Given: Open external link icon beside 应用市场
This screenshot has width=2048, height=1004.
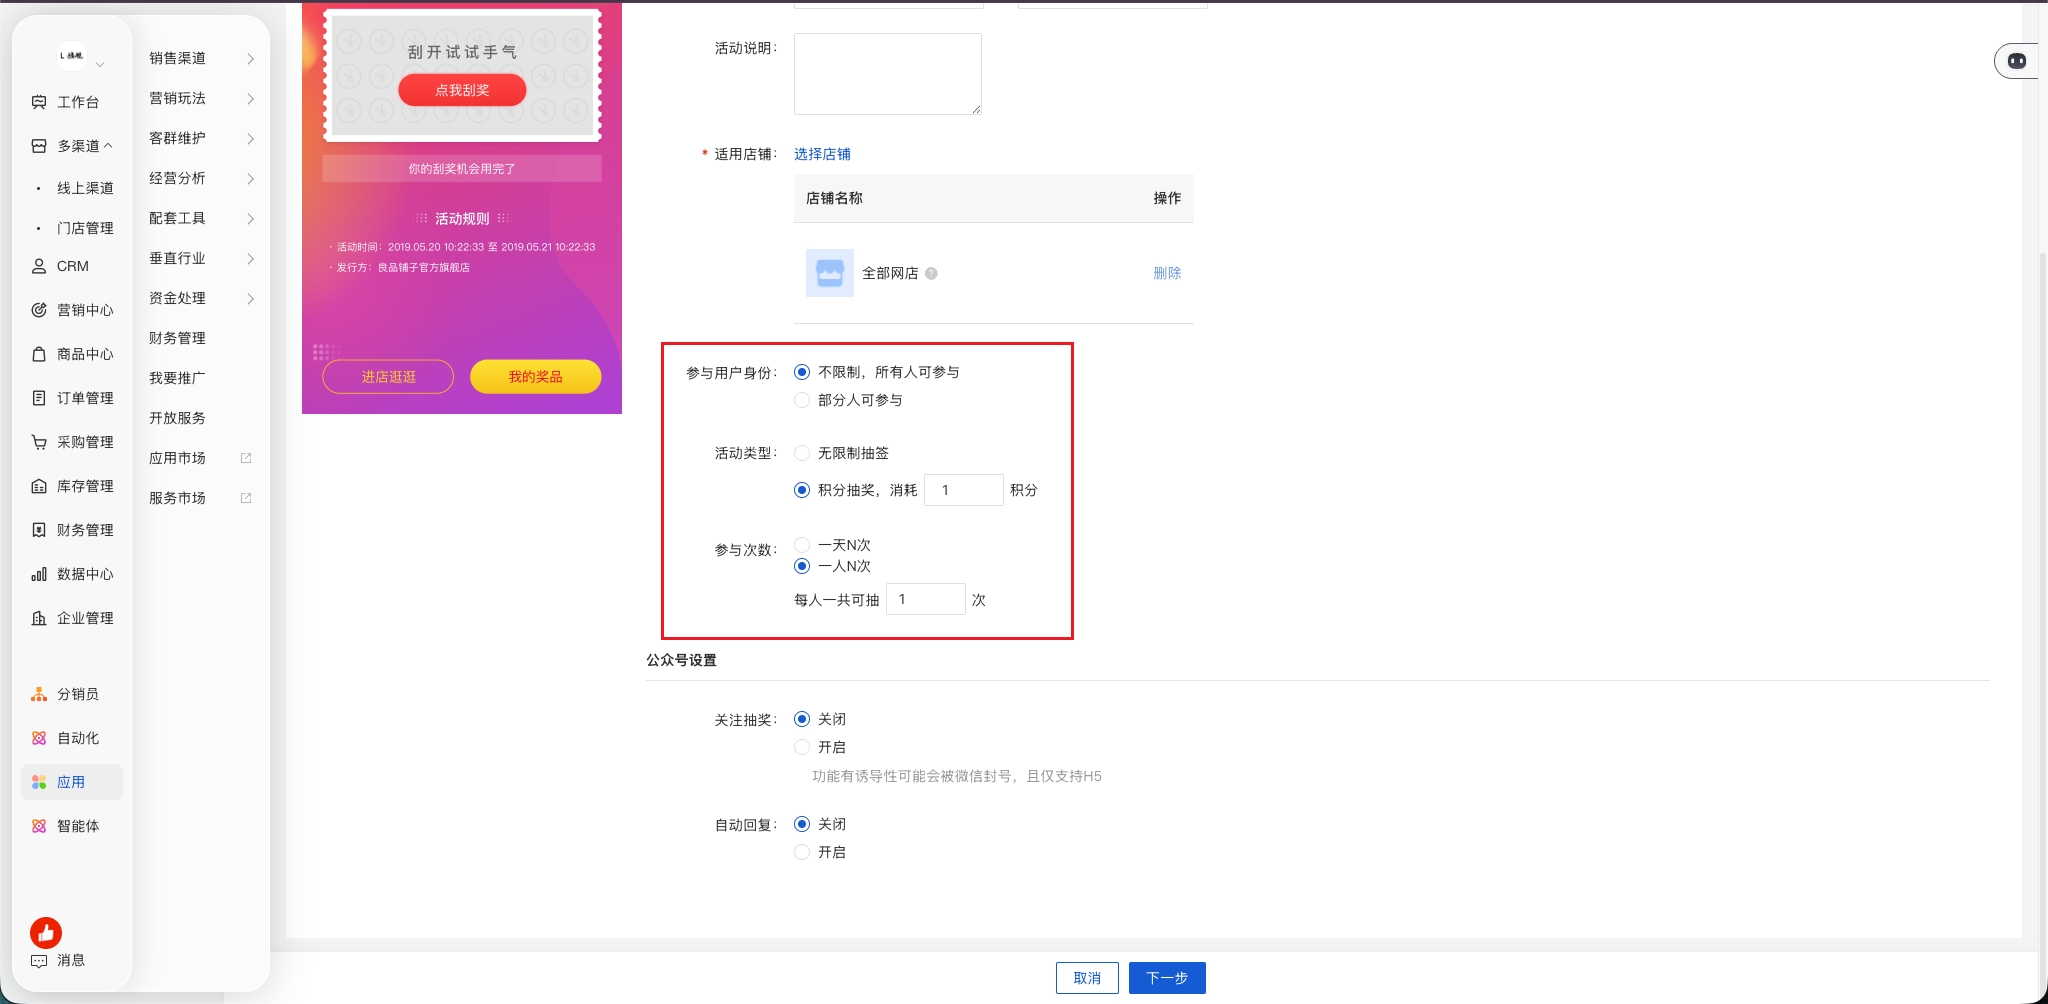Looking at the screenshot, I should pyautogui.click(x=246, y=458).
